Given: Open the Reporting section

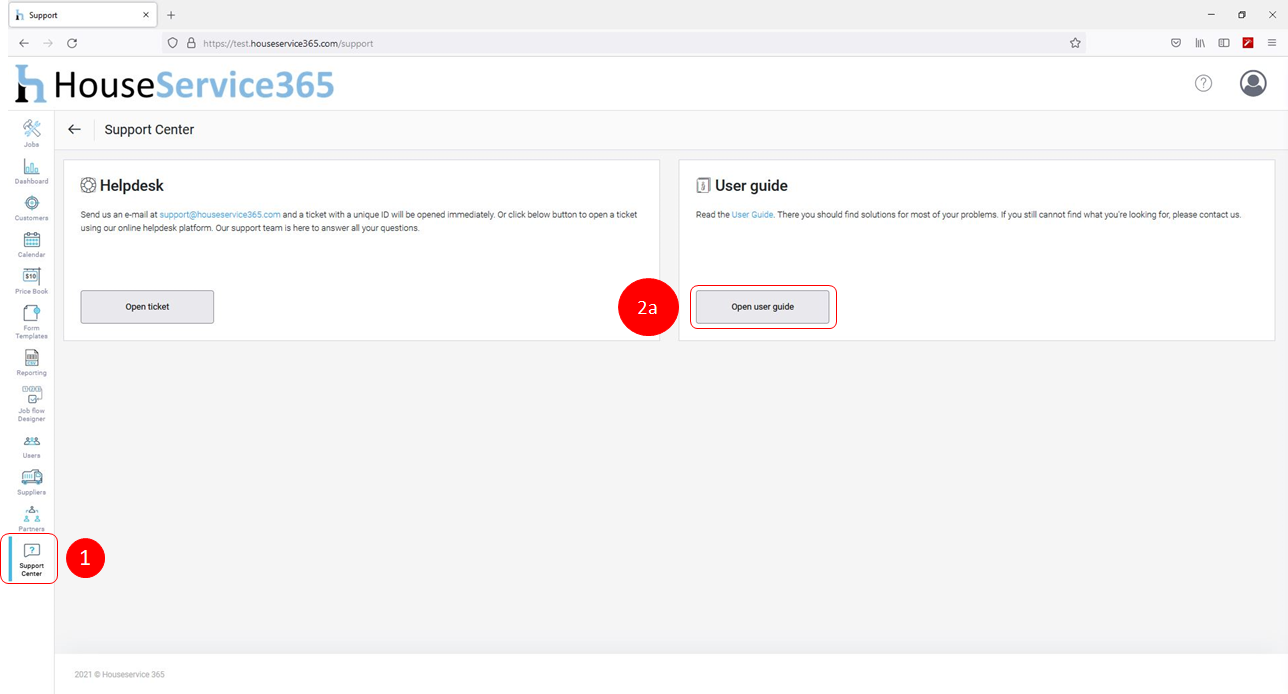Looking at the screenshot, I should pyautogui.click(x=31, y=363).
